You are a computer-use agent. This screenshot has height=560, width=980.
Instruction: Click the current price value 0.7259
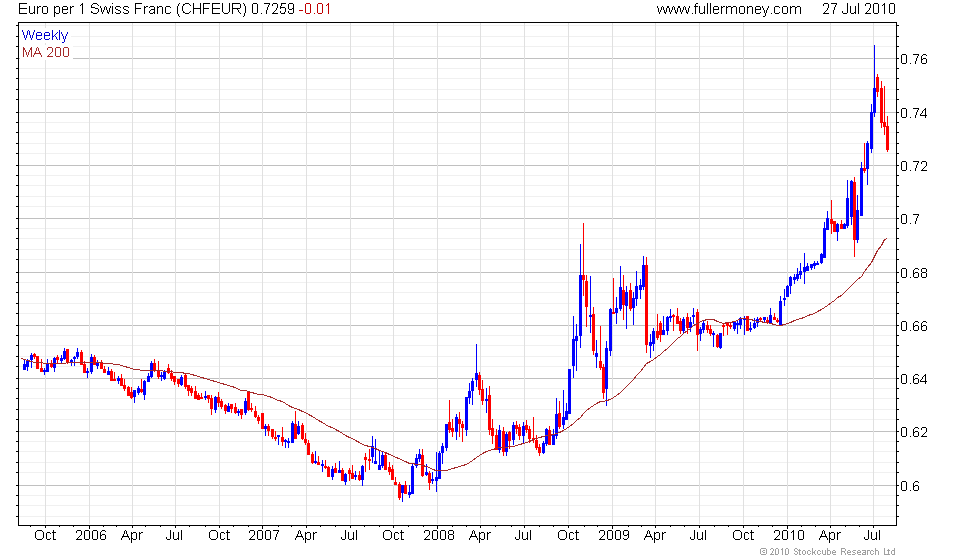click(272, 9)
